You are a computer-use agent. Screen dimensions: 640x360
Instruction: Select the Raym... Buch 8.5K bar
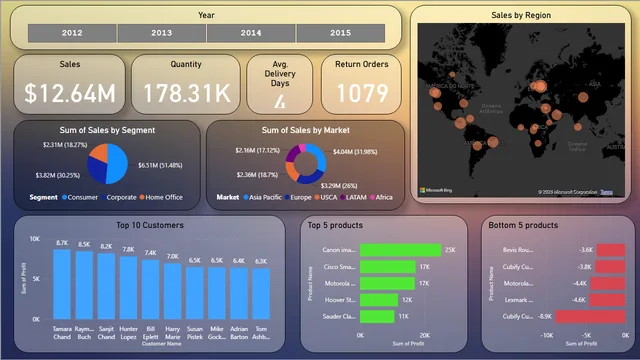click(x=84, y=285)
